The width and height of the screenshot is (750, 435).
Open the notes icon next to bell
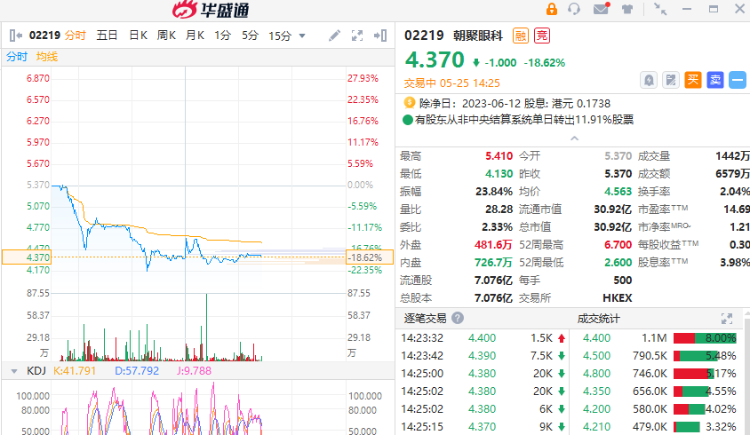coord(671,80)
